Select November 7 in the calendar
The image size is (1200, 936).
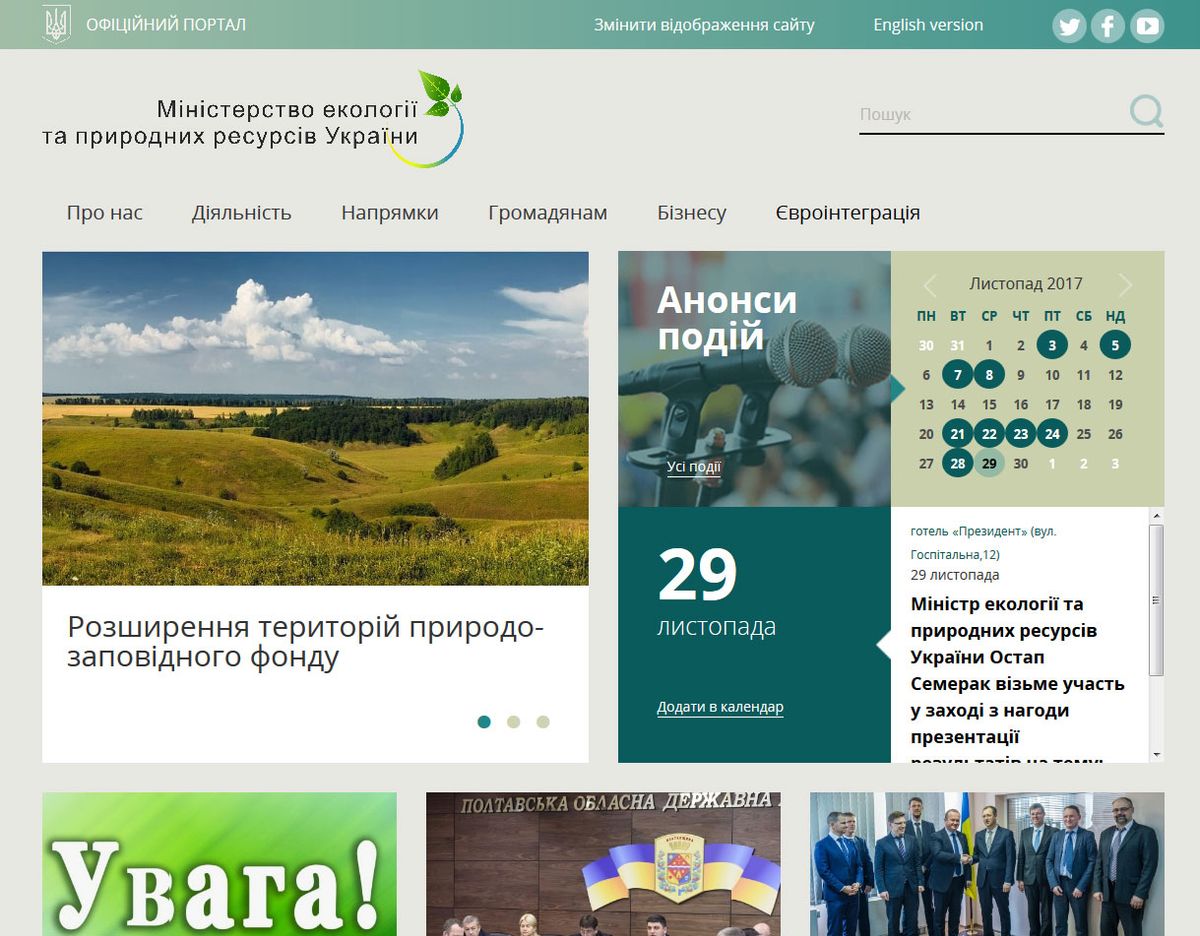958,375
